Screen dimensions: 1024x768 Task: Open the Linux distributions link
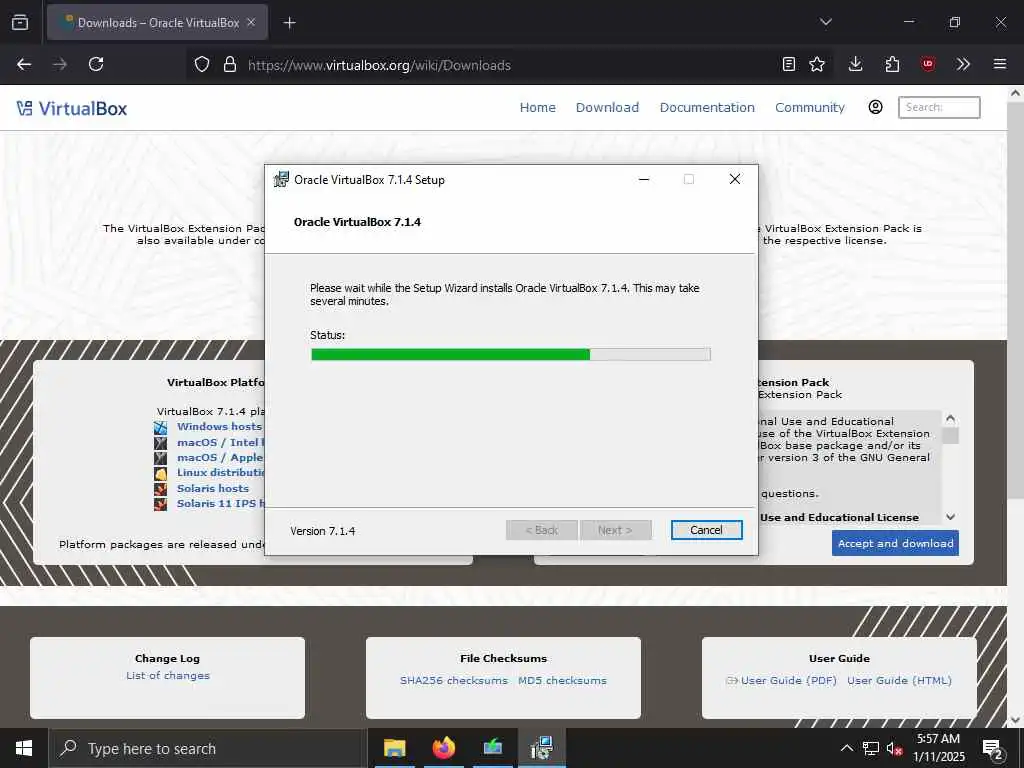(221, 472)
